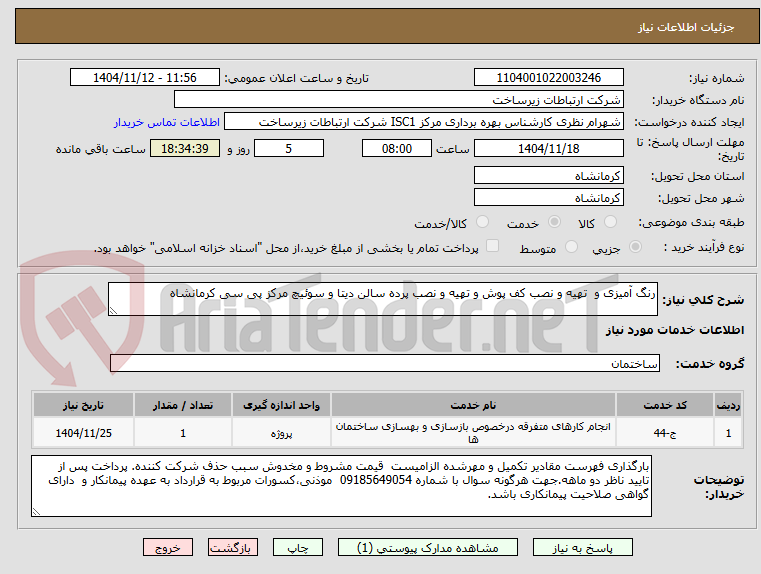Click the deadline date field 1404/11/18
Screen dimensions: 761x574
coord(548,148)
